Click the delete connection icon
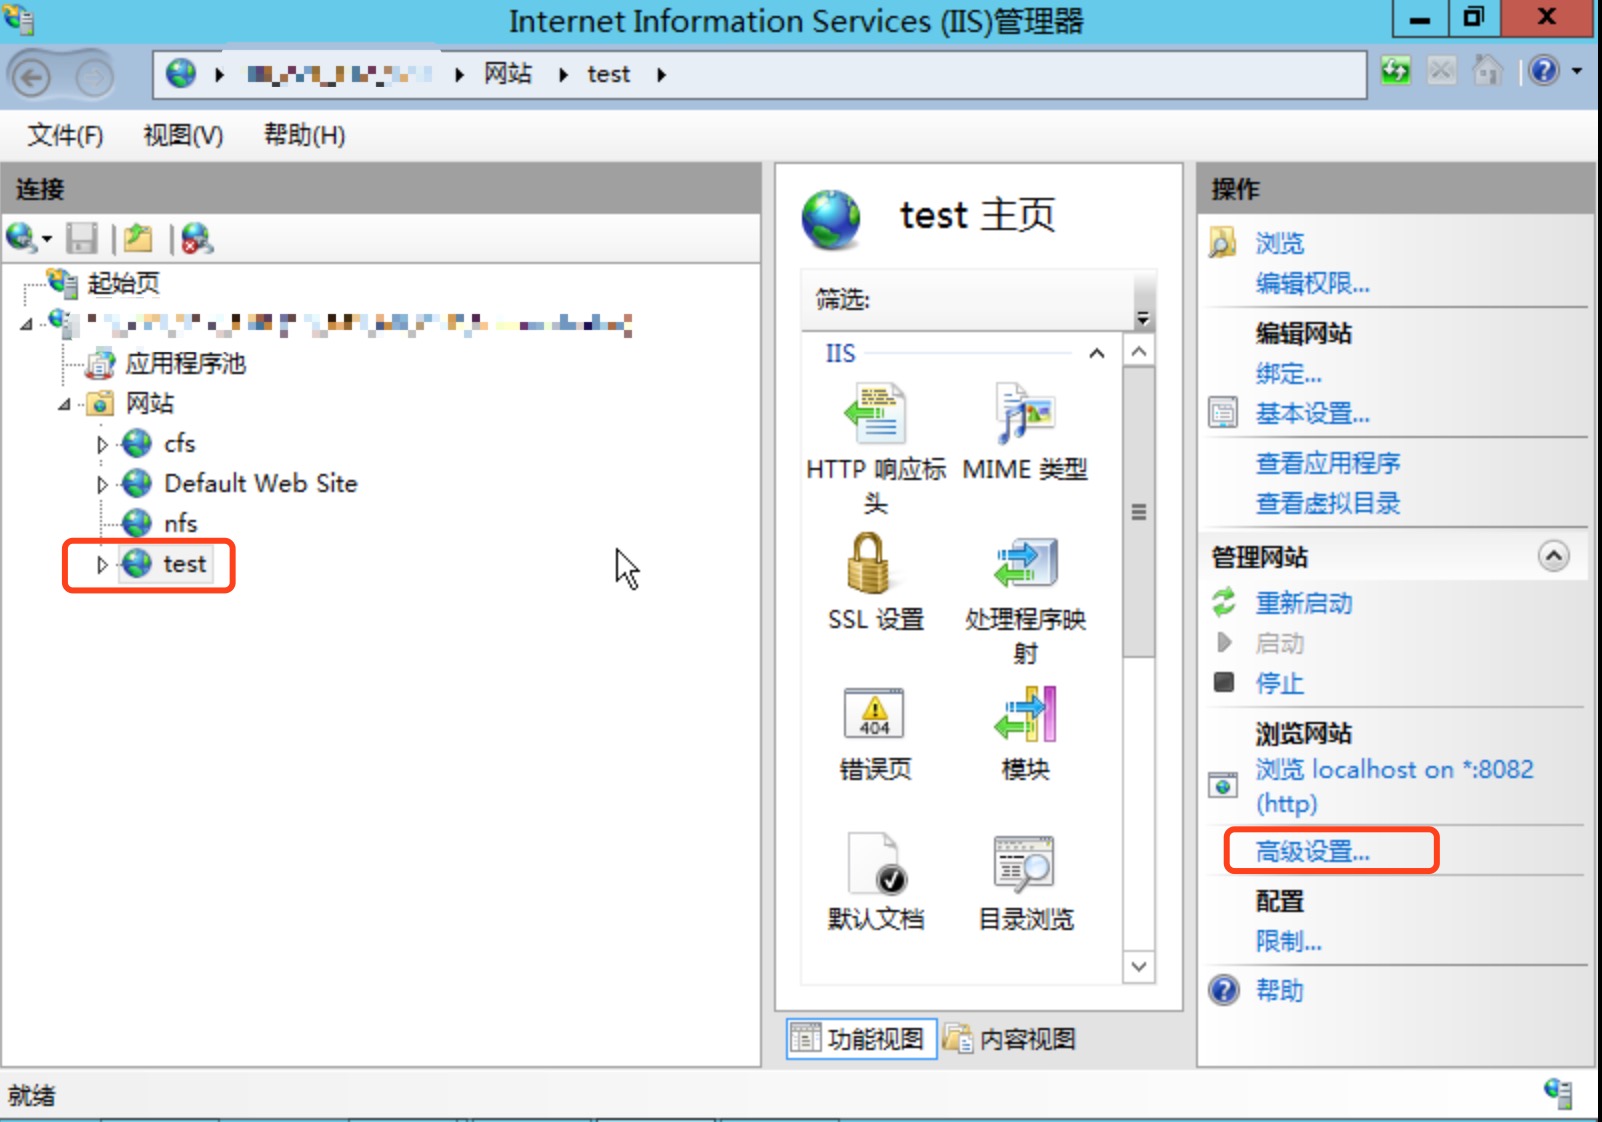Image resolution: width=1602 pixels, height=1122 pixels. (197, 238)
